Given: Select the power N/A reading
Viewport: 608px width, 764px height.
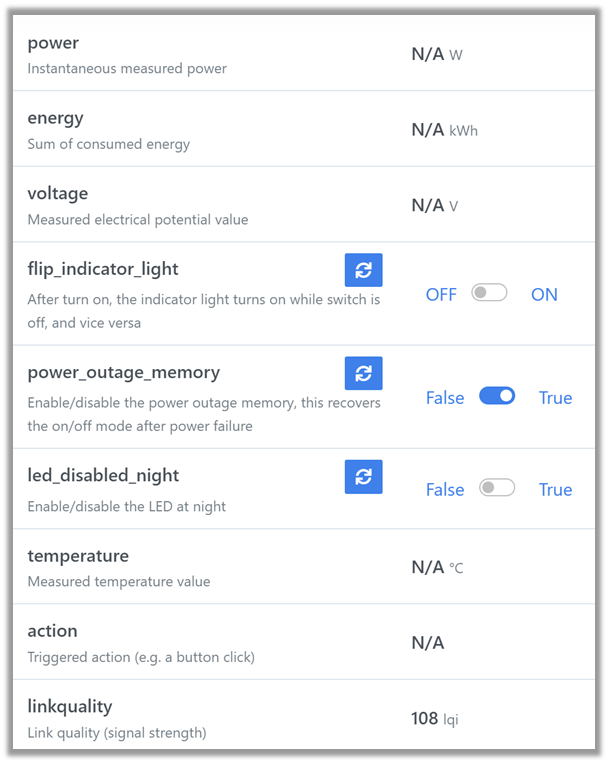Looking at the screenshot, I should pos(427,54).
